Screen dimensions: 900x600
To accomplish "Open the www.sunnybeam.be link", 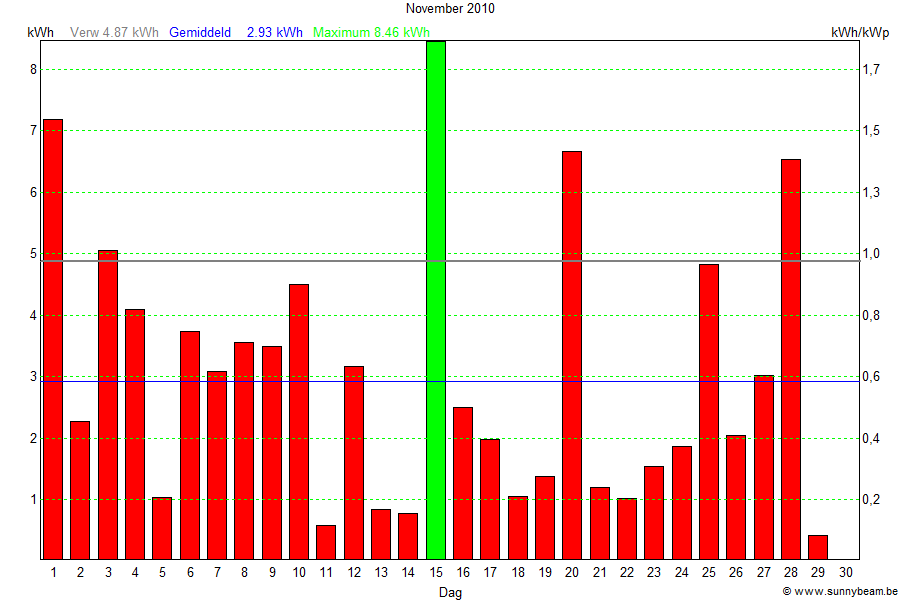I will (839, 592).
